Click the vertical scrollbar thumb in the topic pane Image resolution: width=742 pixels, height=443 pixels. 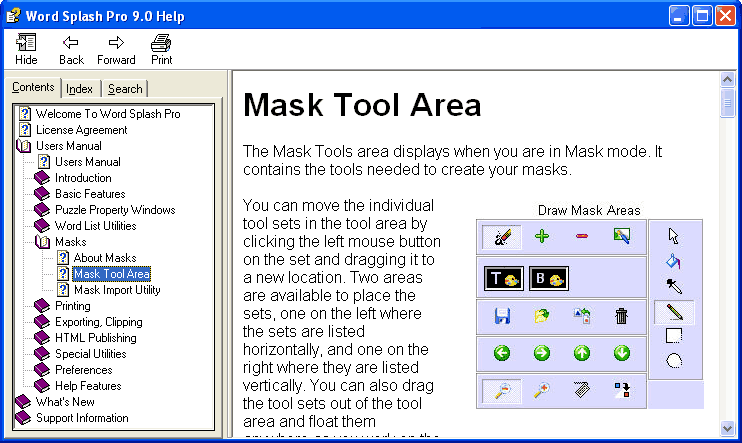click(727, 103)
